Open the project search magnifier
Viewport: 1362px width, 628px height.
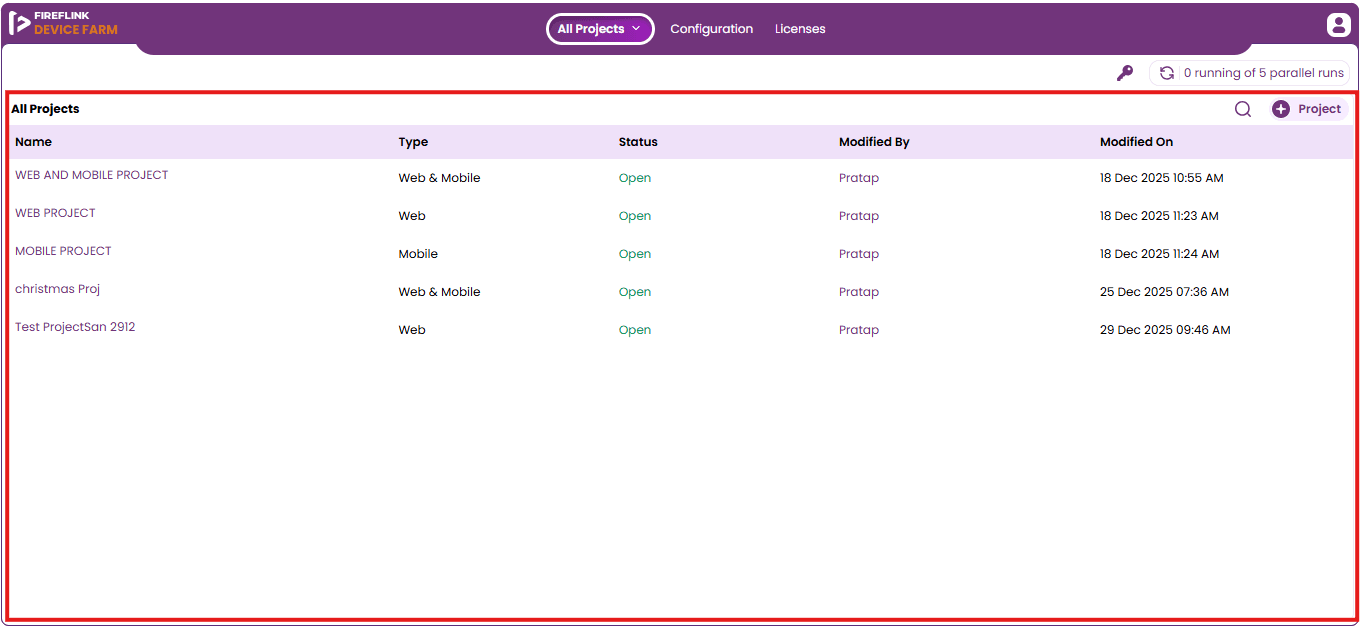click(1243, 109)
